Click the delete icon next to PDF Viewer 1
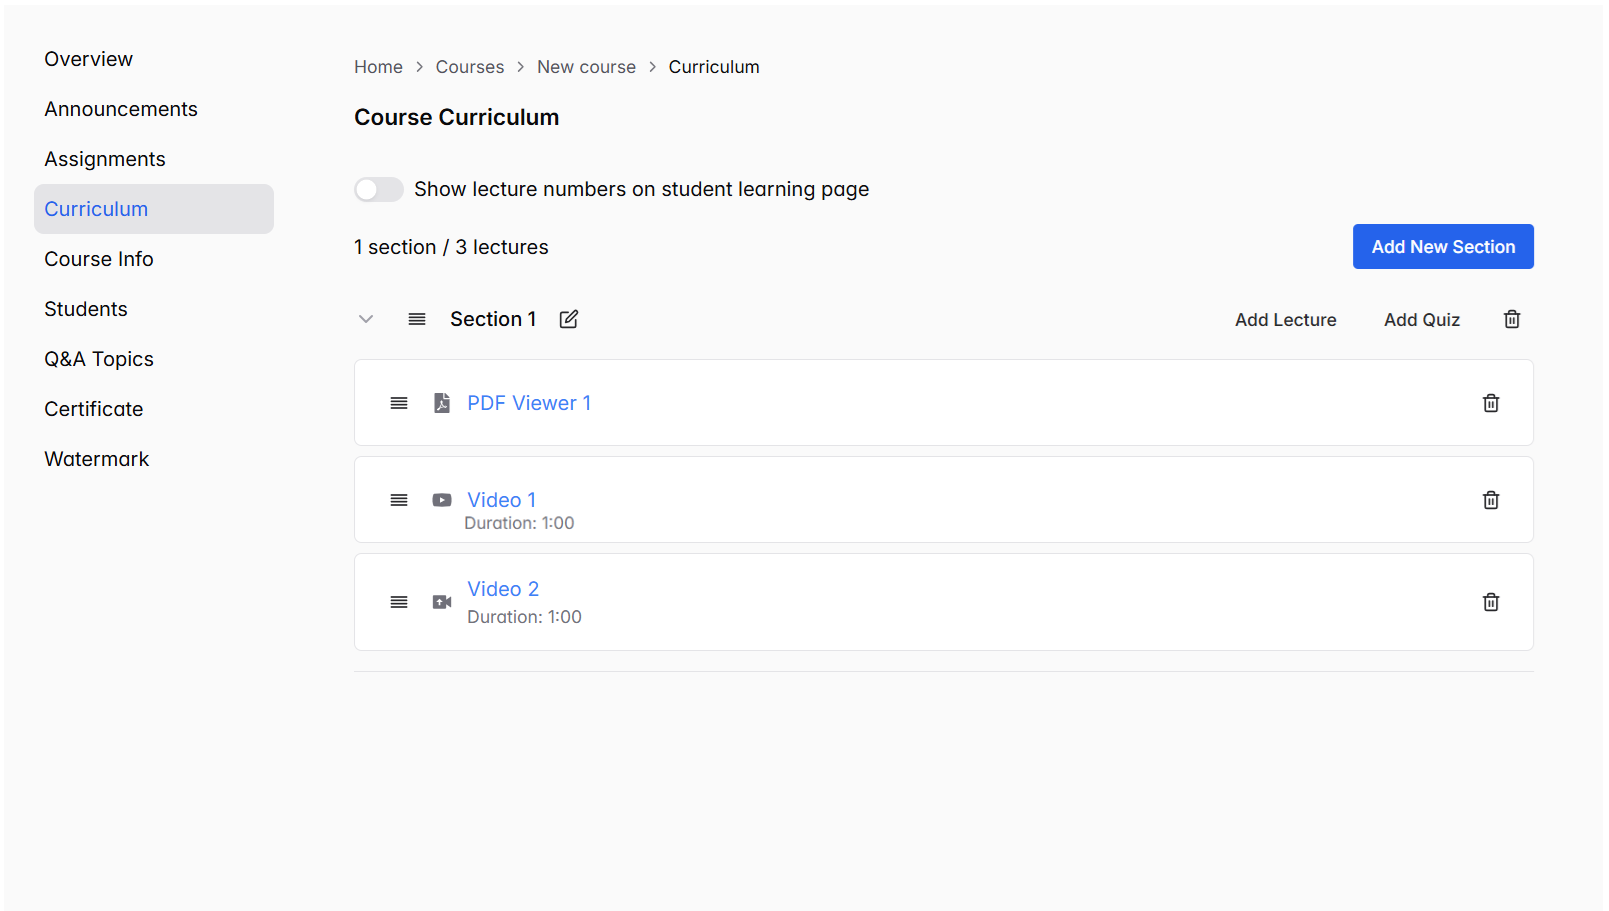1609x911 pixels. (1490, 402)
